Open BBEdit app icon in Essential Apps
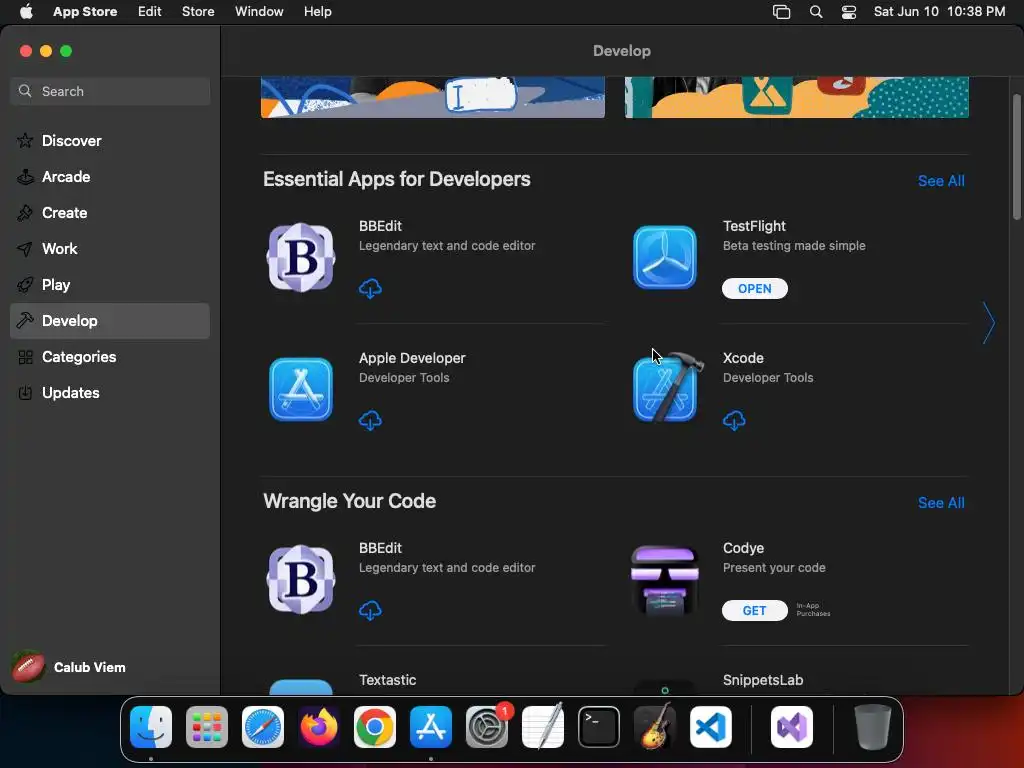 coord(301,257)
